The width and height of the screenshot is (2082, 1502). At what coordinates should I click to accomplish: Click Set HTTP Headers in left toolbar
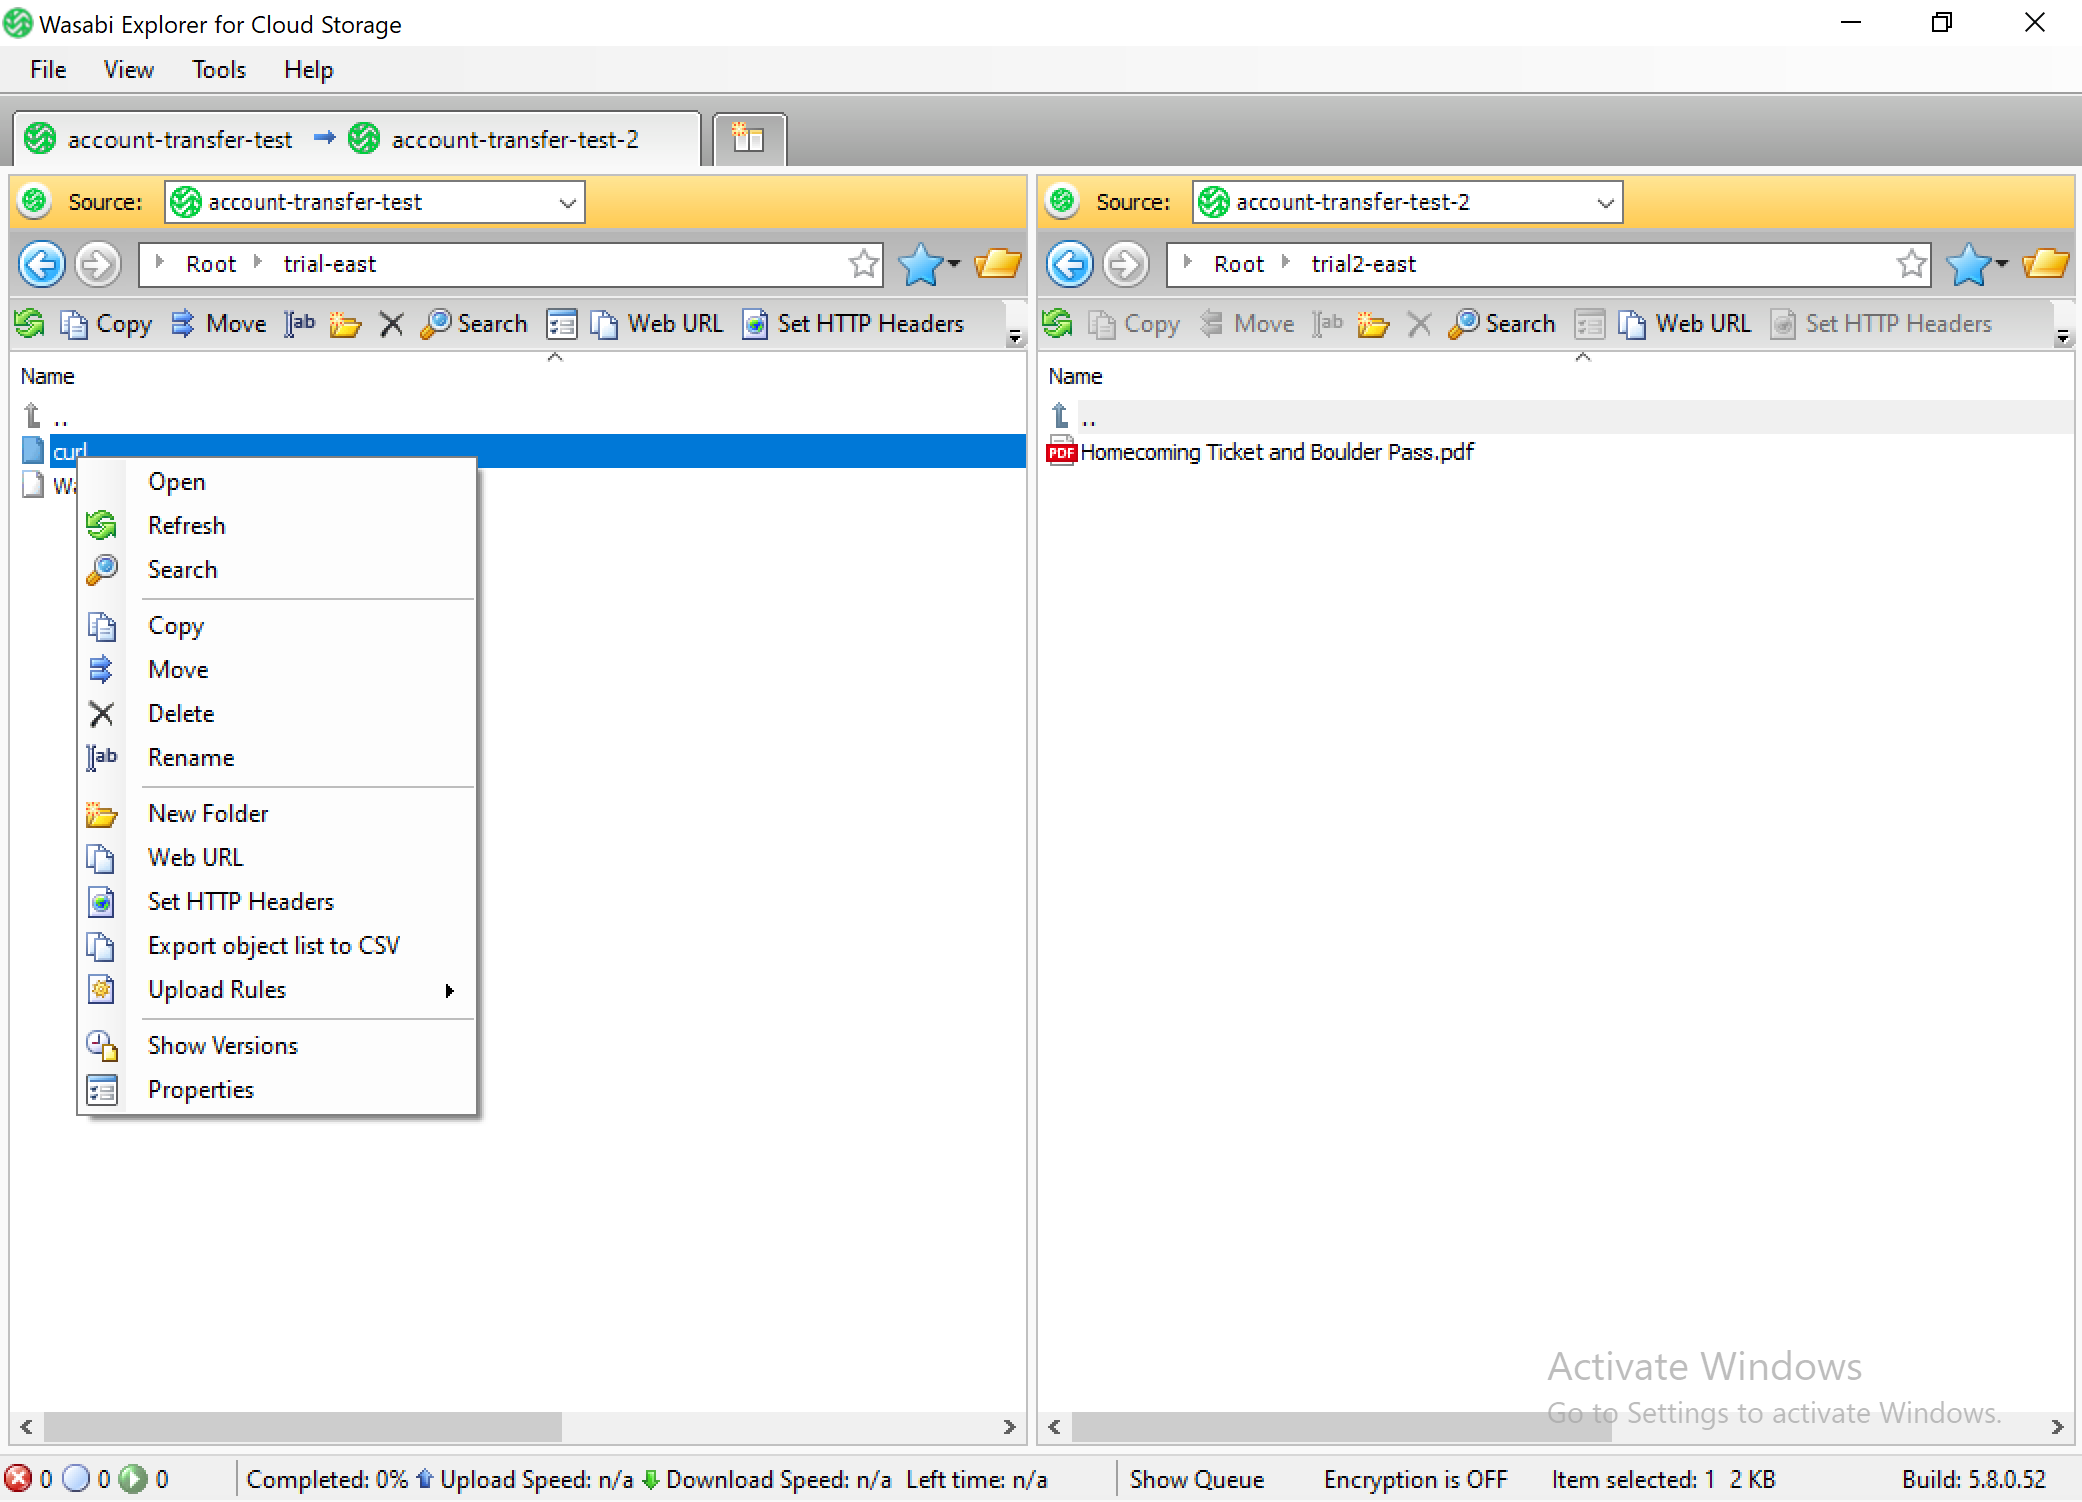(854, 323)
